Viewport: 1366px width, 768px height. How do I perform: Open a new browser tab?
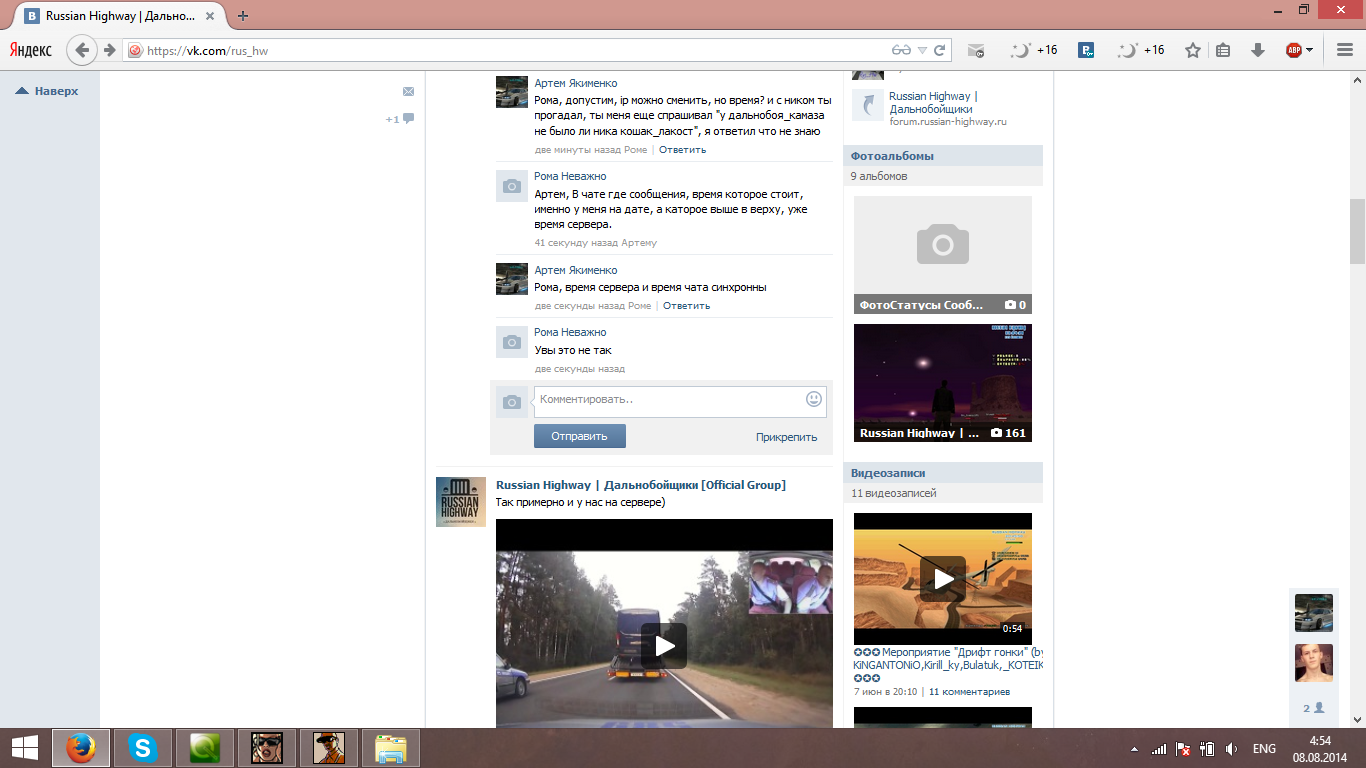[x=243, y=16]
